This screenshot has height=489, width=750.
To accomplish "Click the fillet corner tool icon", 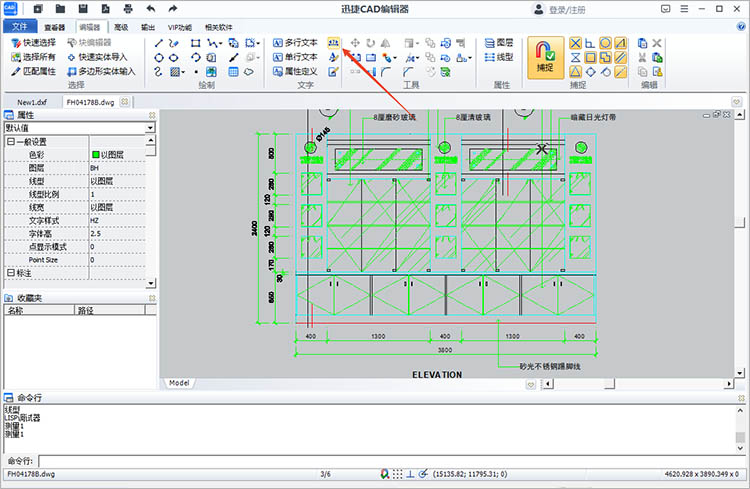I will pos(386,72).
